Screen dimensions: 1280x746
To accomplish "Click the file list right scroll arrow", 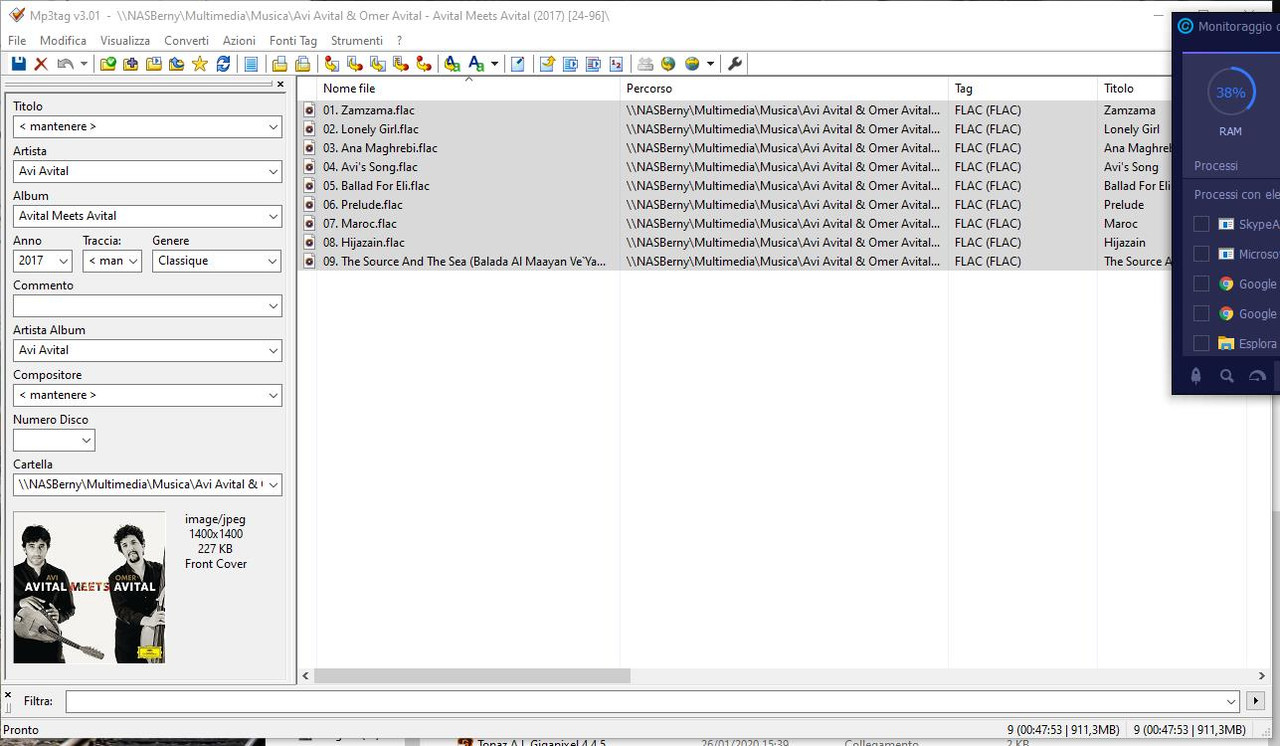I will (x=1262, y=676).
